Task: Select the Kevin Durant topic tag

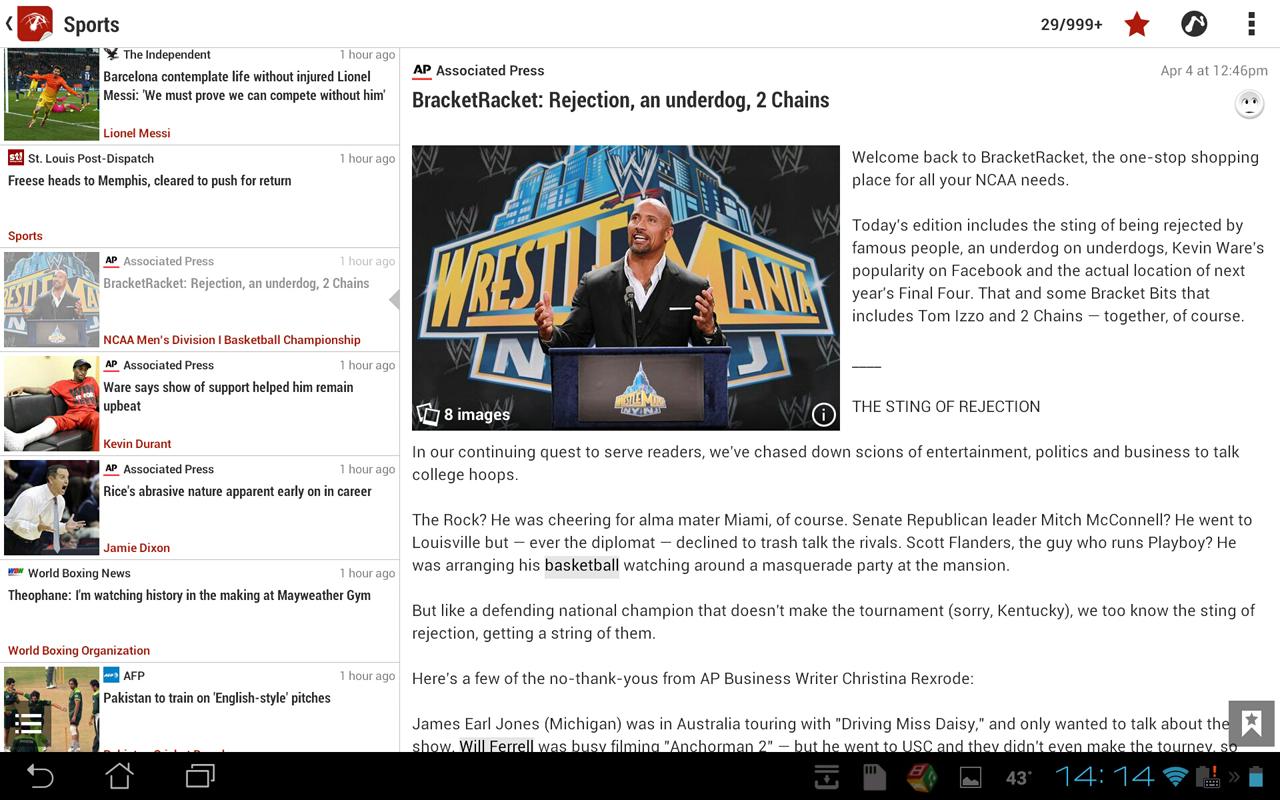Action: click(137, 444)
